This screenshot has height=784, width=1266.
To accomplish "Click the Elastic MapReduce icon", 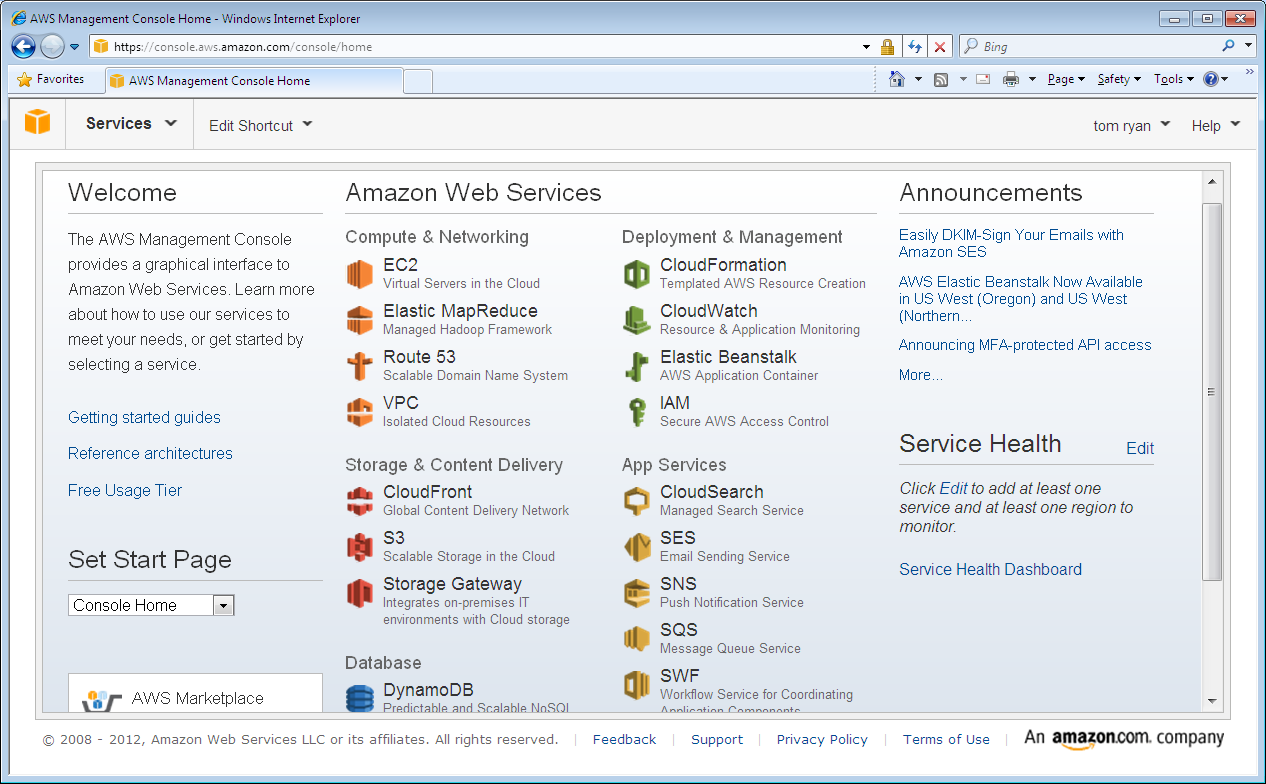I will [360, 320].
